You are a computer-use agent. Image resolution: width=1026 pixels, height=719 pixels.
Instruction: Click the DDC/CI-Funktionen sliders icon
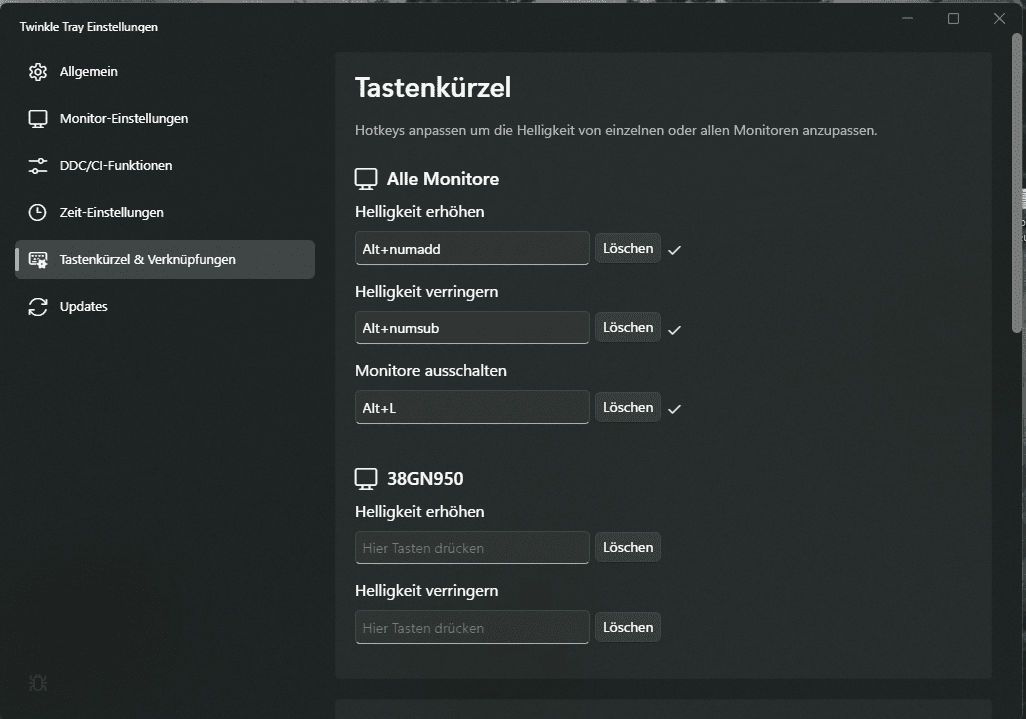pos(38,166)
